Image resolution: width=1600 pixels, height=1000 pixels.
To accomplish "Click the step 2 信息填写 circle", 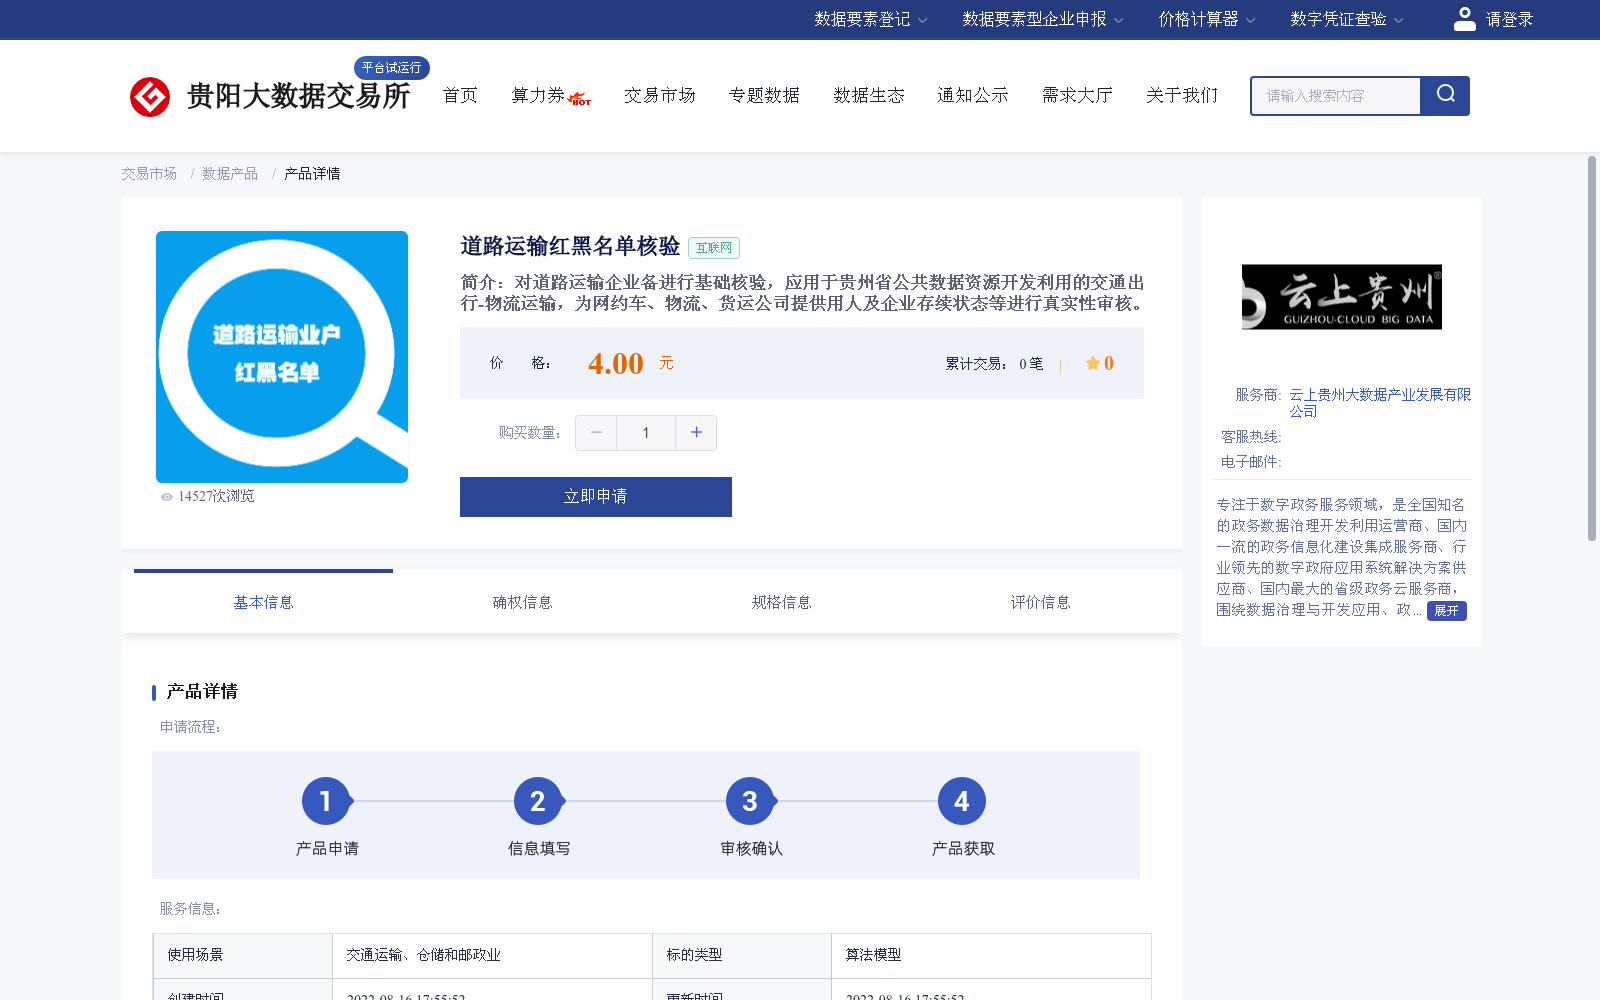I will coord(538,801).
